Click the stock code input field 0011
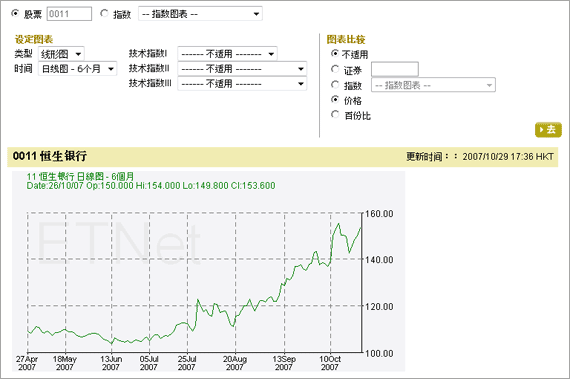The image size is (570, 379). 69,14
